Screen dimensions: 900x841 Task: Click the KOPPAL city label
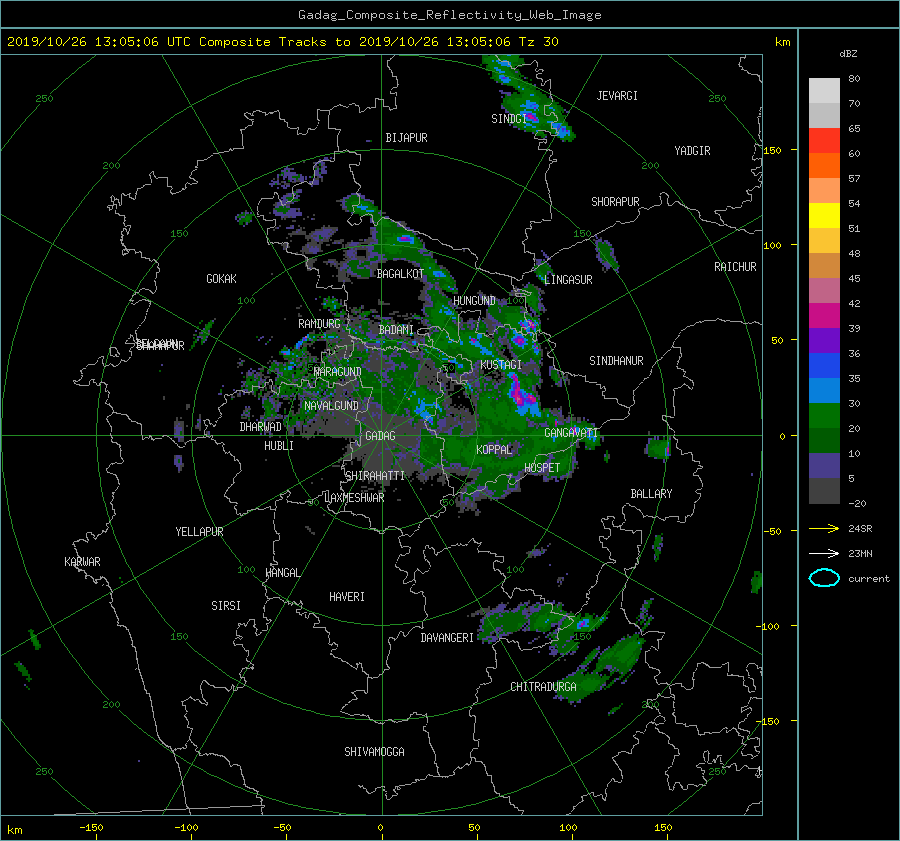494,450
